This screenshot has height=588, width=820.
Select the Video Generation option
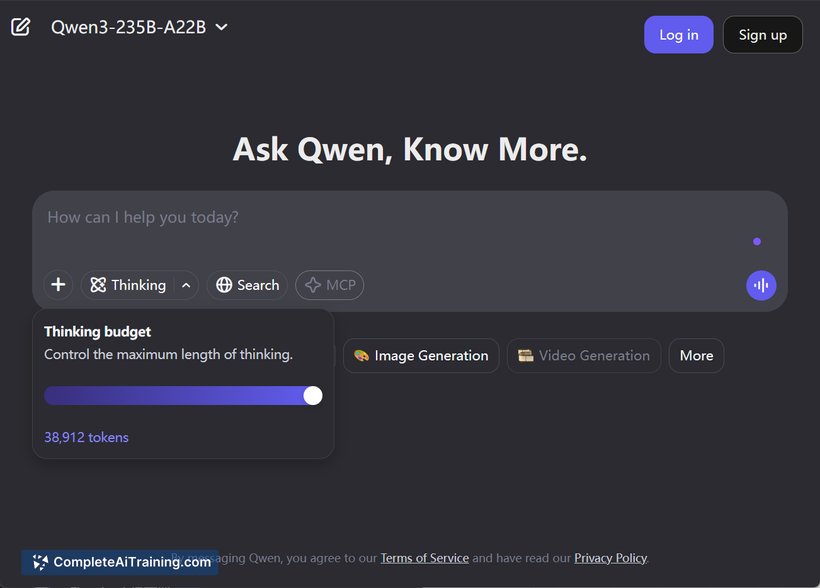584,356
